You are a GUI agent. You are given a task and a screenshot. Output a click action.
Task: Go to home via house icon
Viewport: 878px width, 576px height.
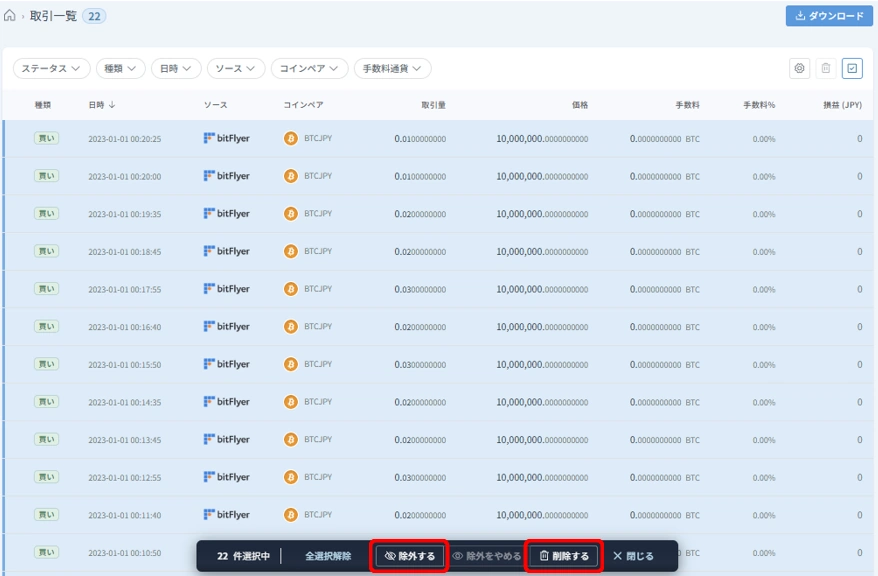[x=10, y=16]
